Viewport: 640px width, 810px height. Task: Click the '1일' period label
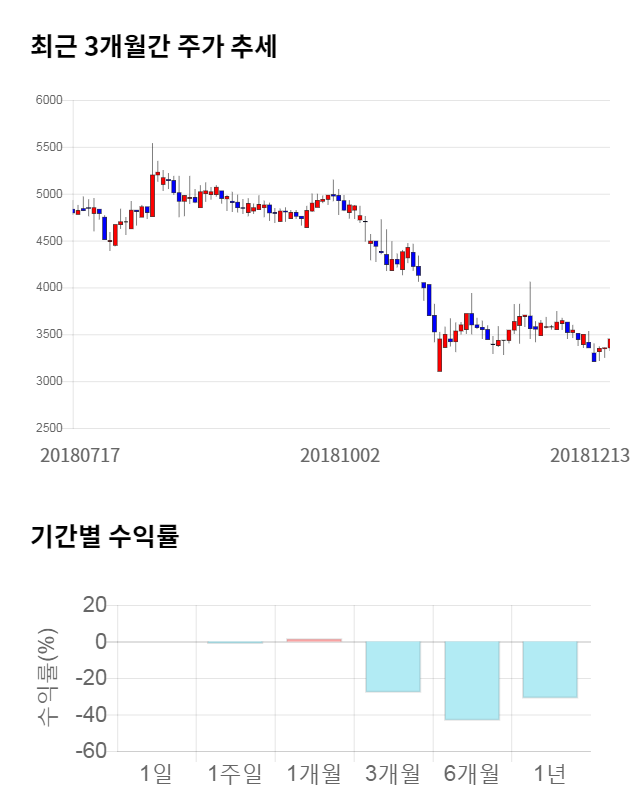click(156, 772)
